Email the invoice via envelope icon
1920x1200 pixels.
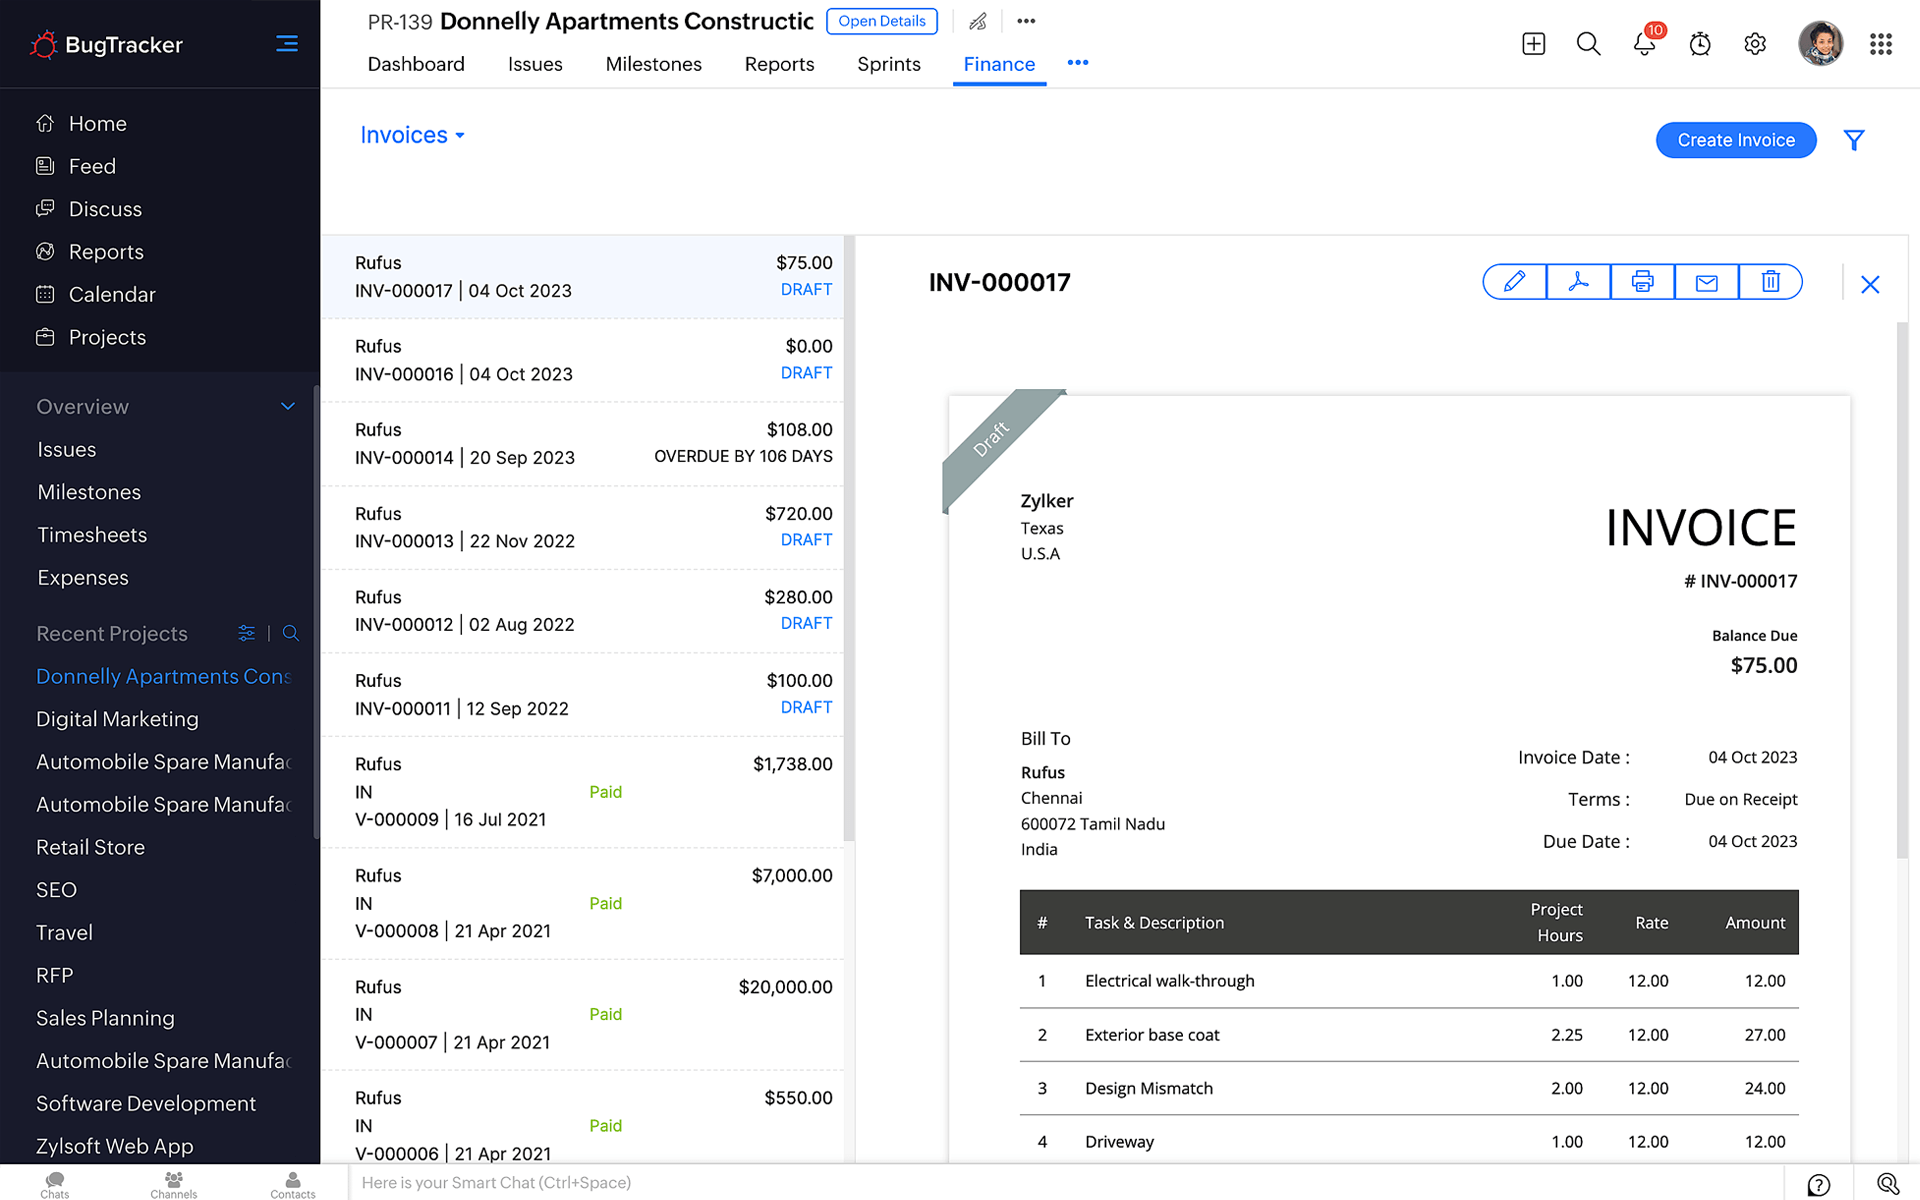pos(1706,282)
